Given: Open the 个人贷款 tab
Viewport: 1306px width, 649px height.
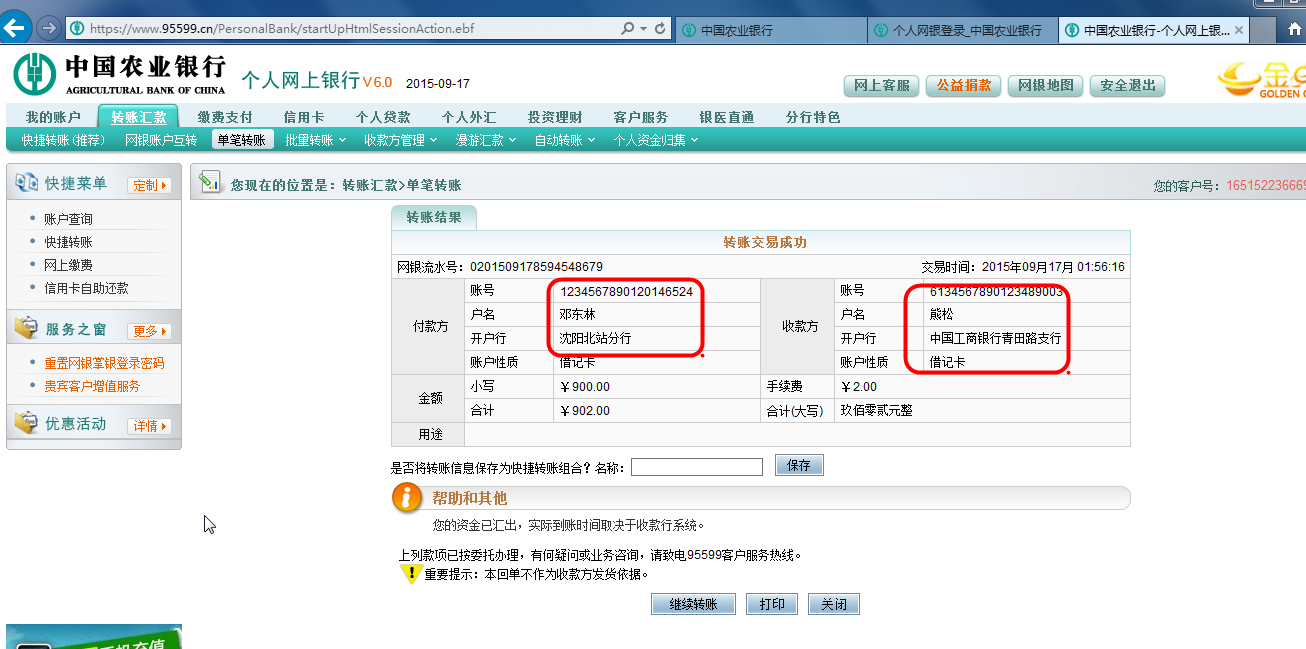Looking at the screenshot, I should (x=383, y=117).
